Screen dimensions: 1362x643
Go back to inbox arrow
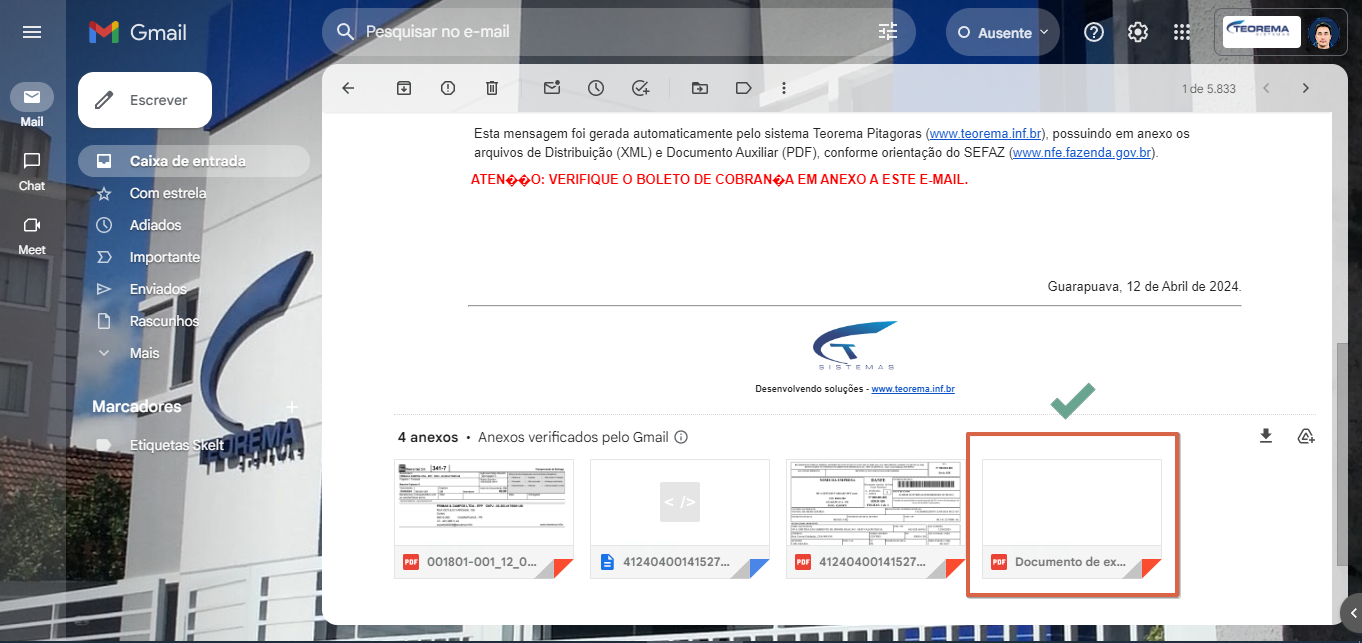point(348,88)
